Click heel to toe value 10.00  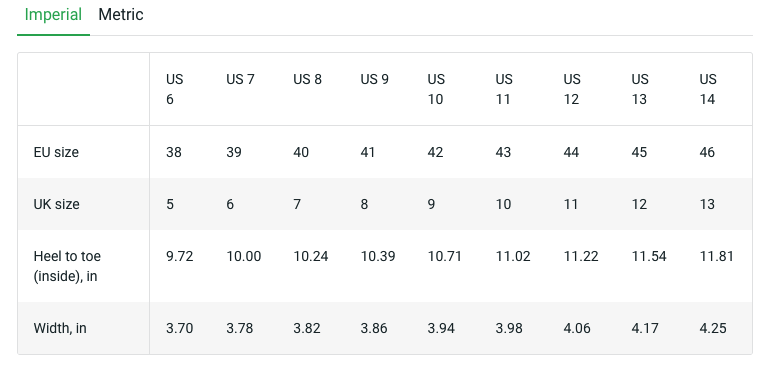(243, 257)
